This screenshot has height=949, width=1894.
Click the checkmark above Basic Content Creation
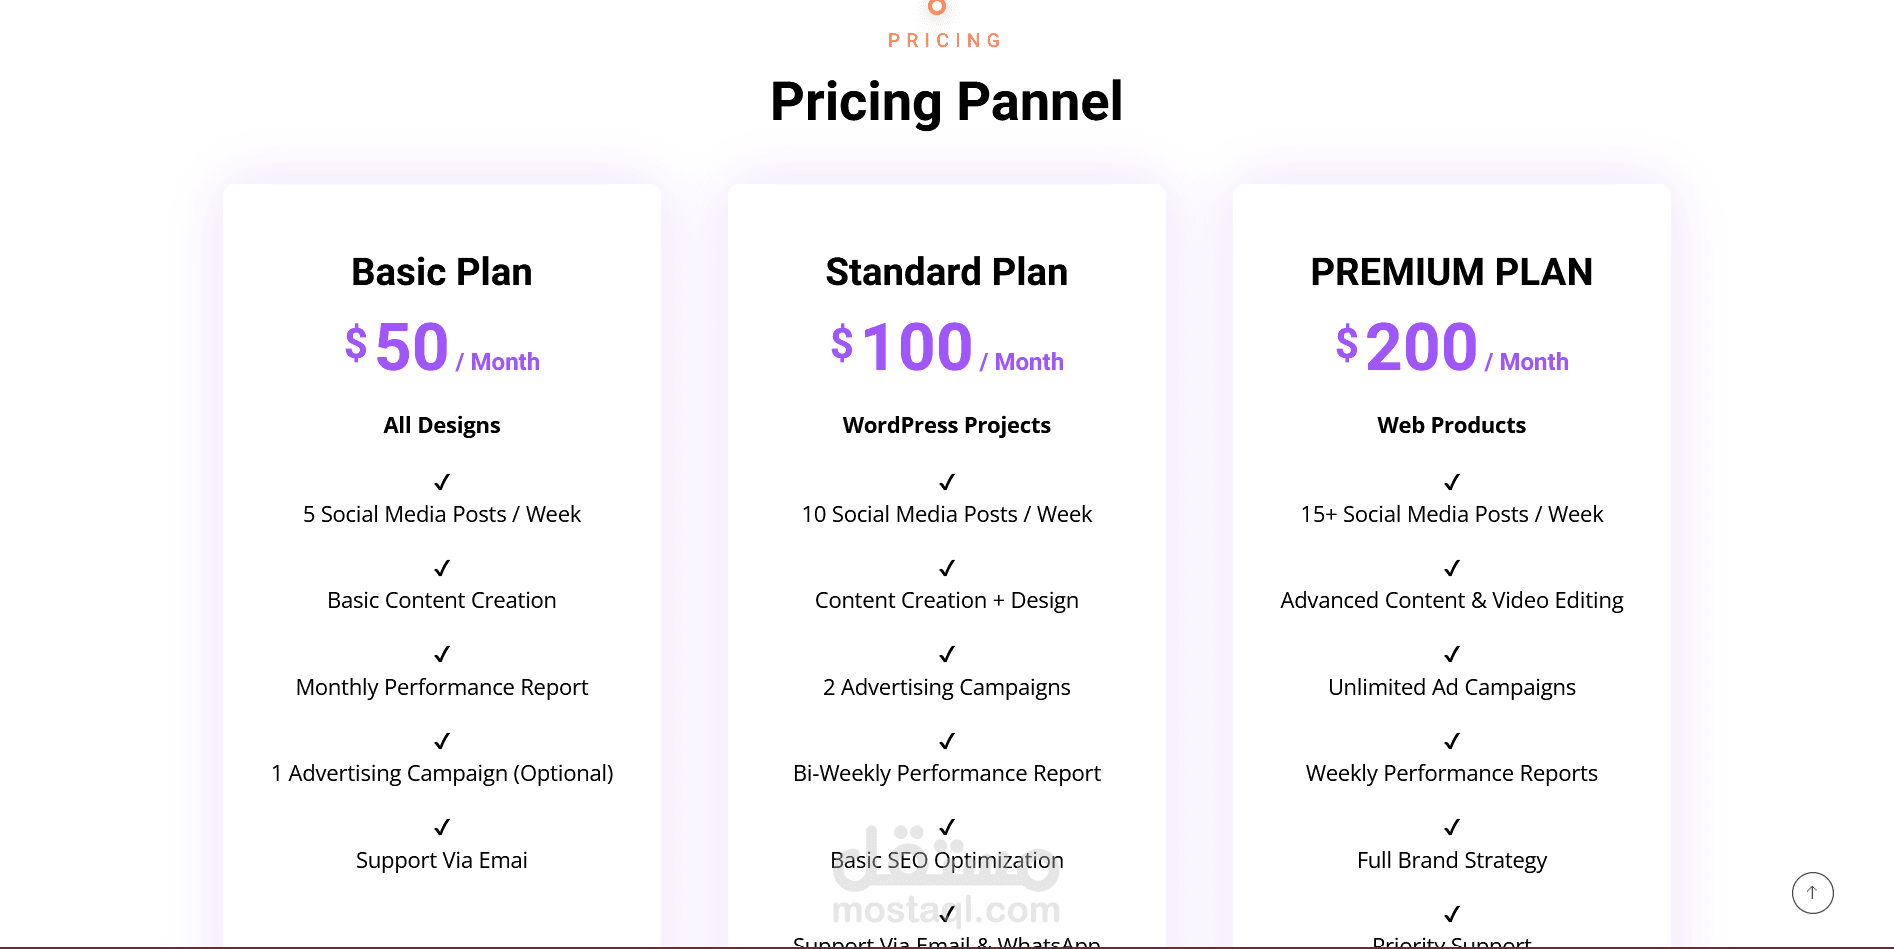pos(442,568)
